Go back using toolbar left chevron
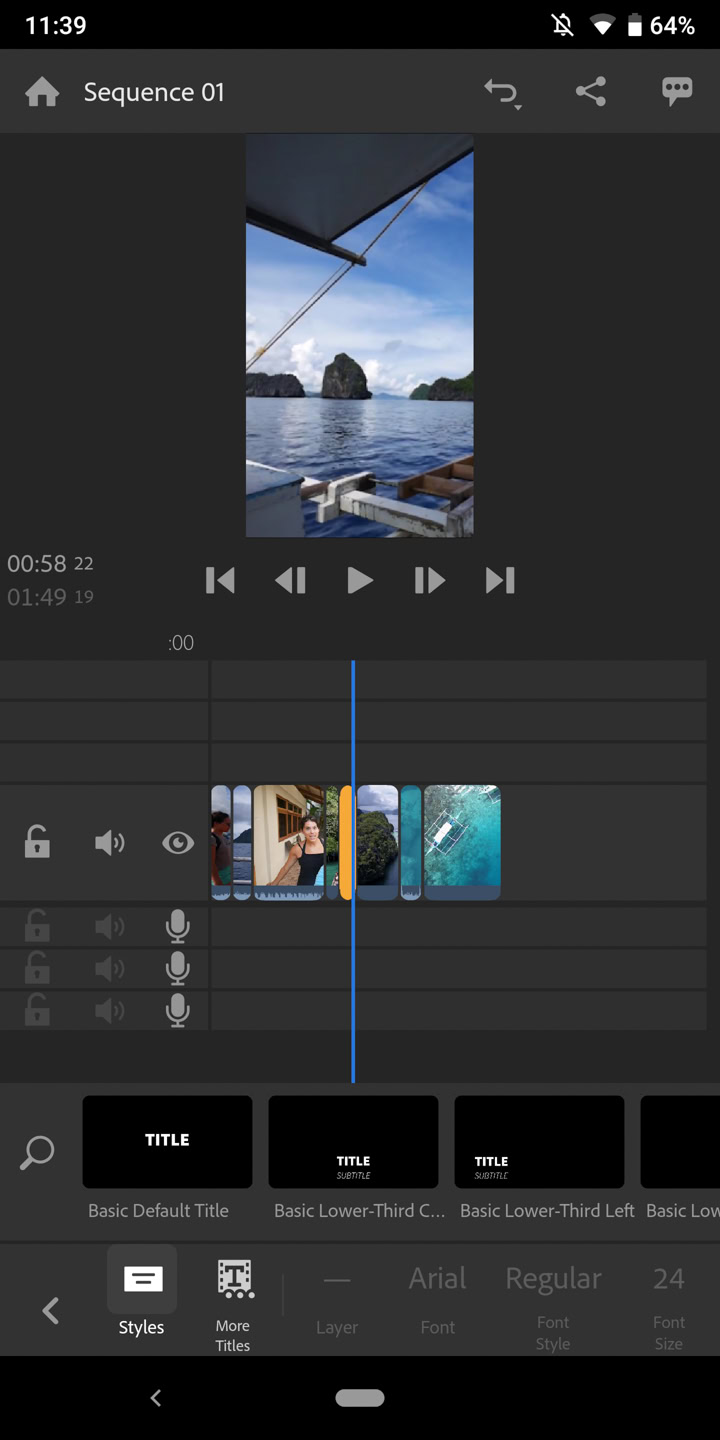This screenshot has width=720, height=1440. tap(50, 1310)
